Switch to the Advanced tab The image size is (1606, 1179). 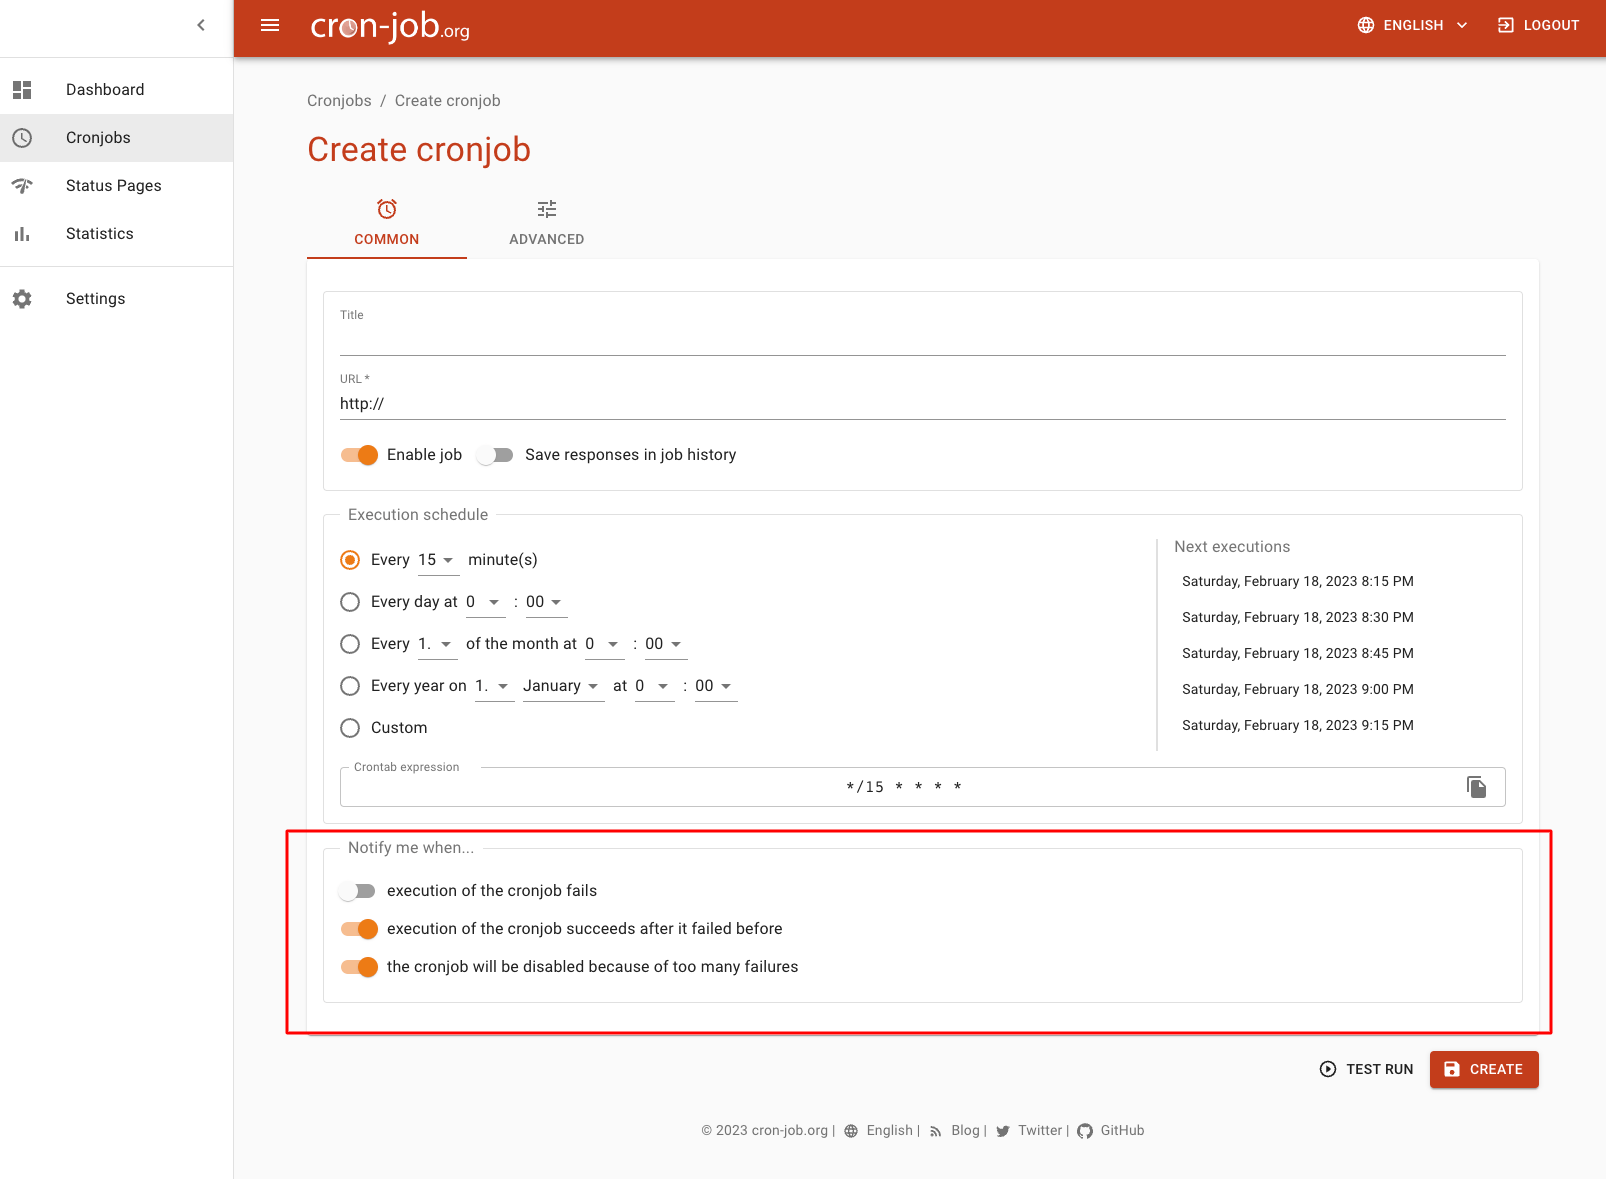(x=547, y=222)
